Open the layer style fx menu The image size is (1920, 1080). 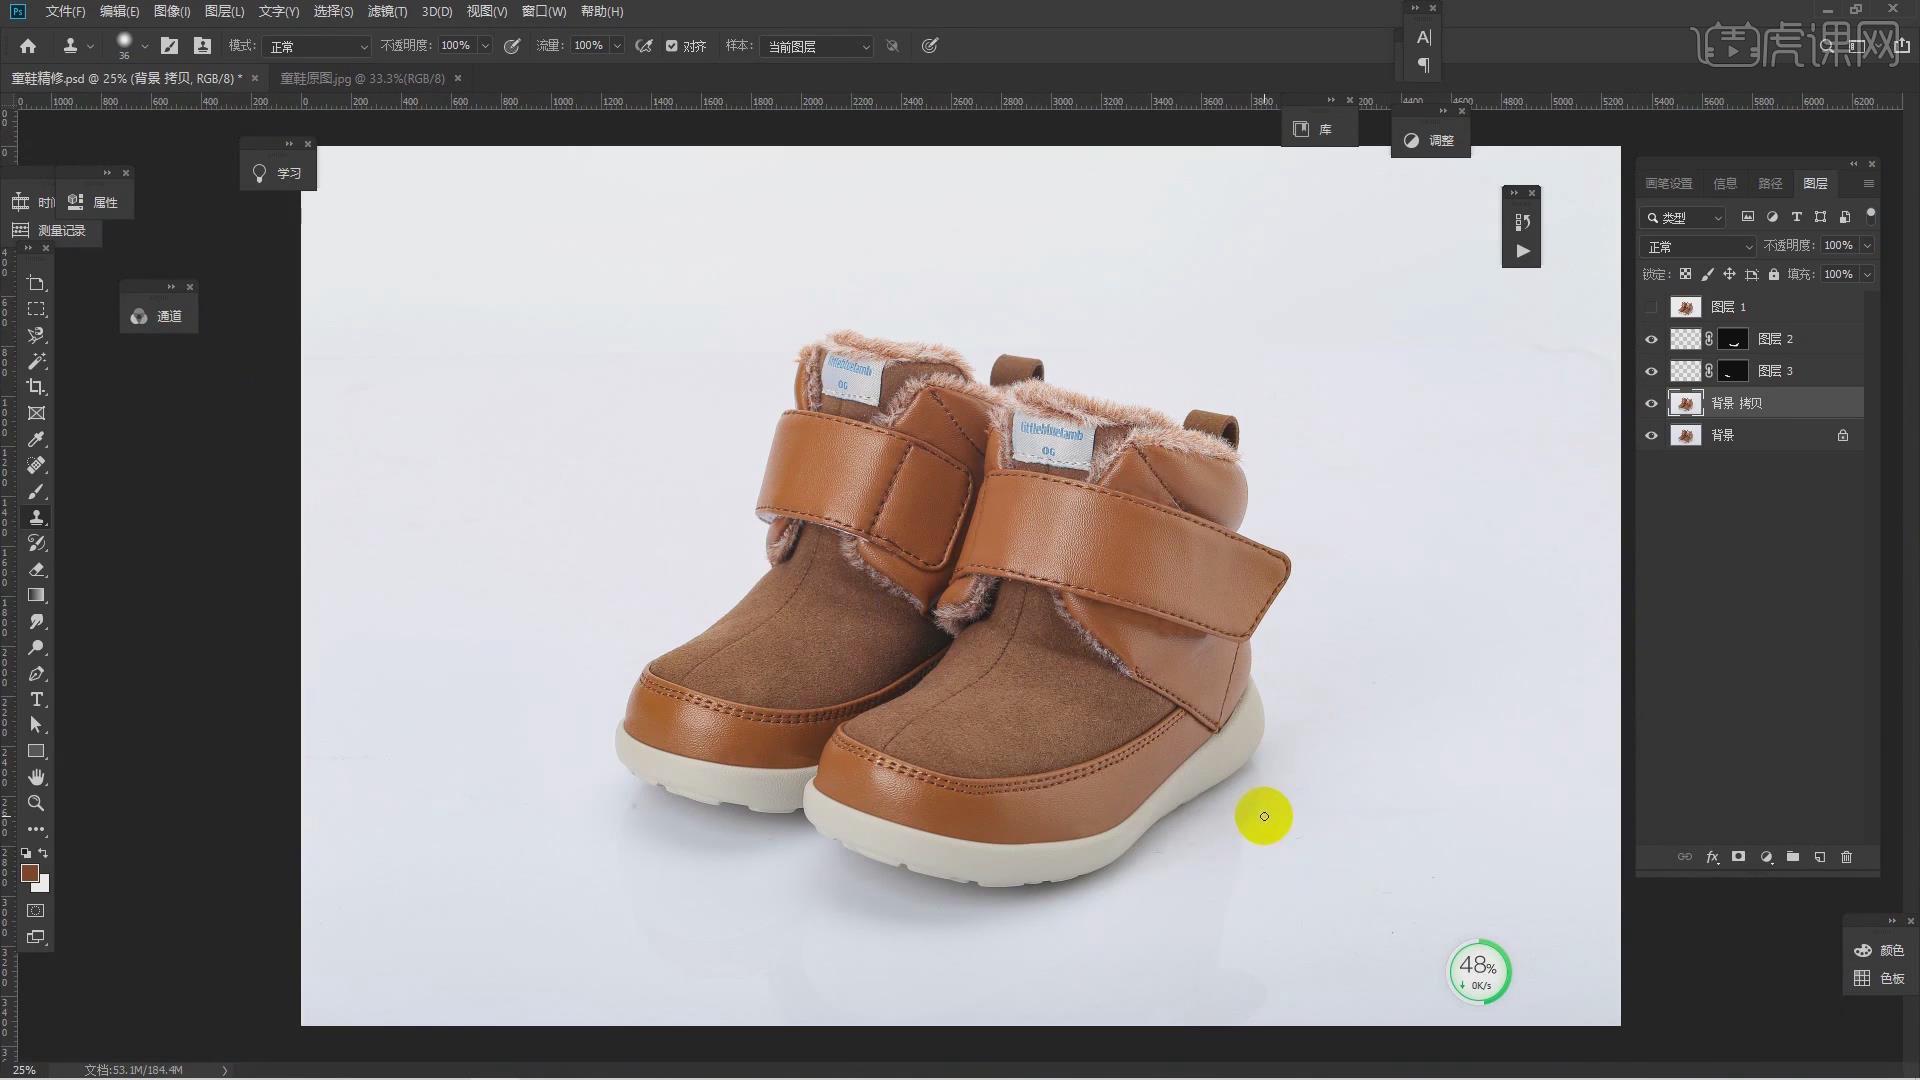point(1712,857)
